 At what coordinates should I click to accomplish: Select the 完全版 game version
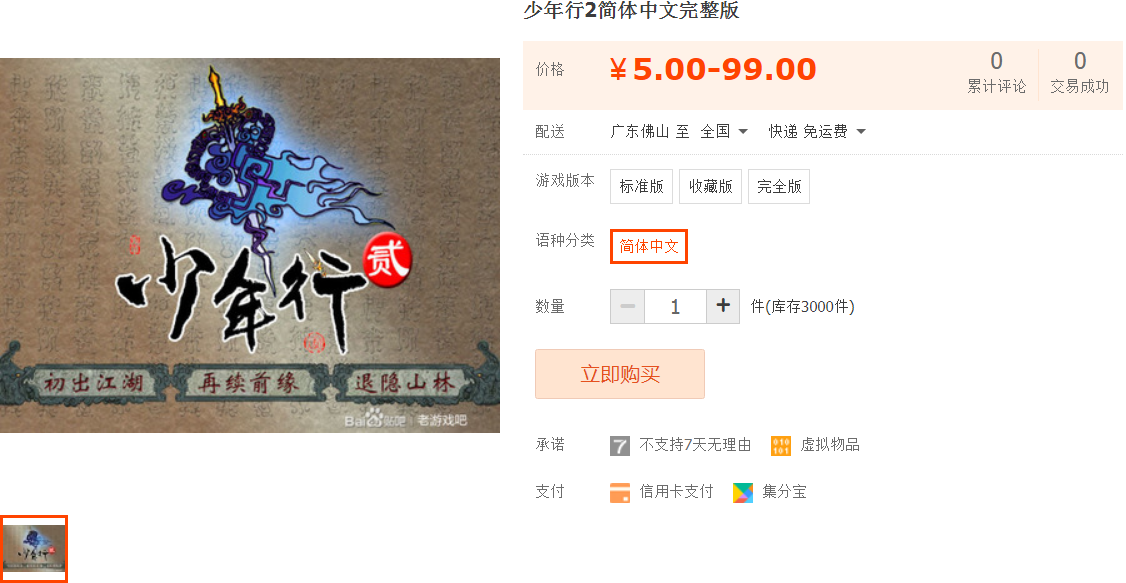click(779, 187)
